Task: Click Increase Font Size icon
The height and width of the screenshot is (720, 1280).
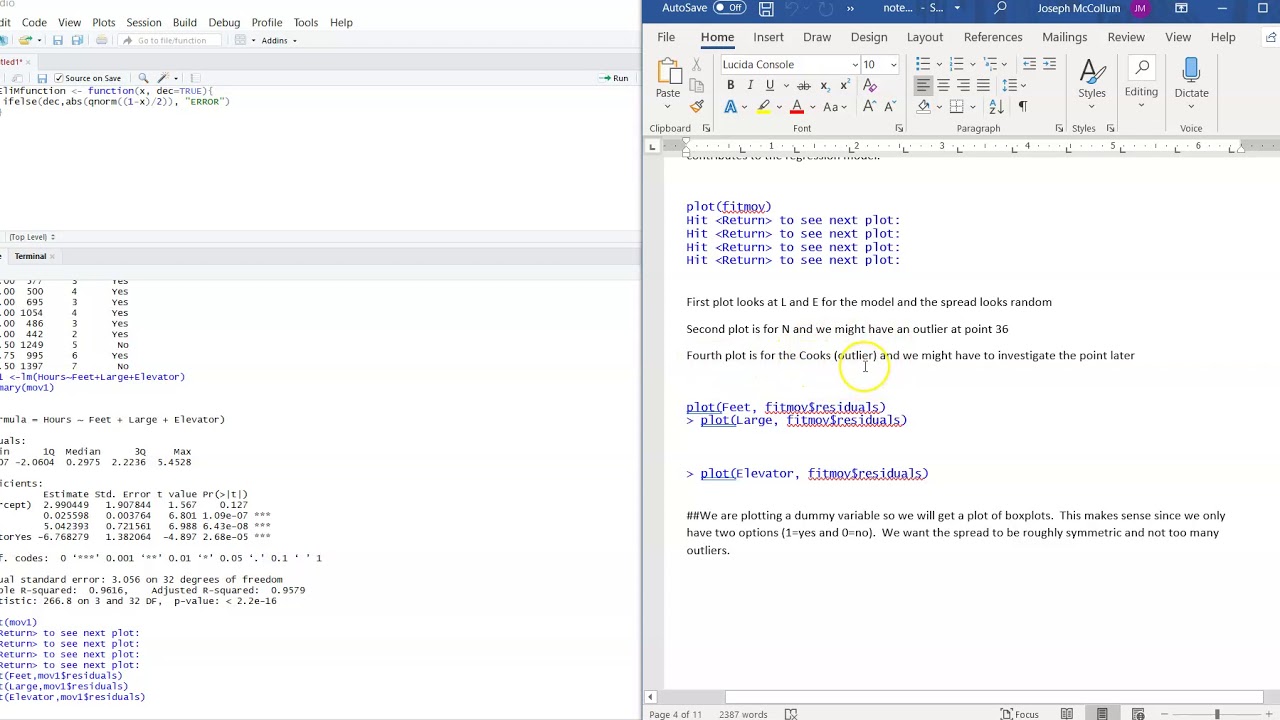Action: point(869,107)
